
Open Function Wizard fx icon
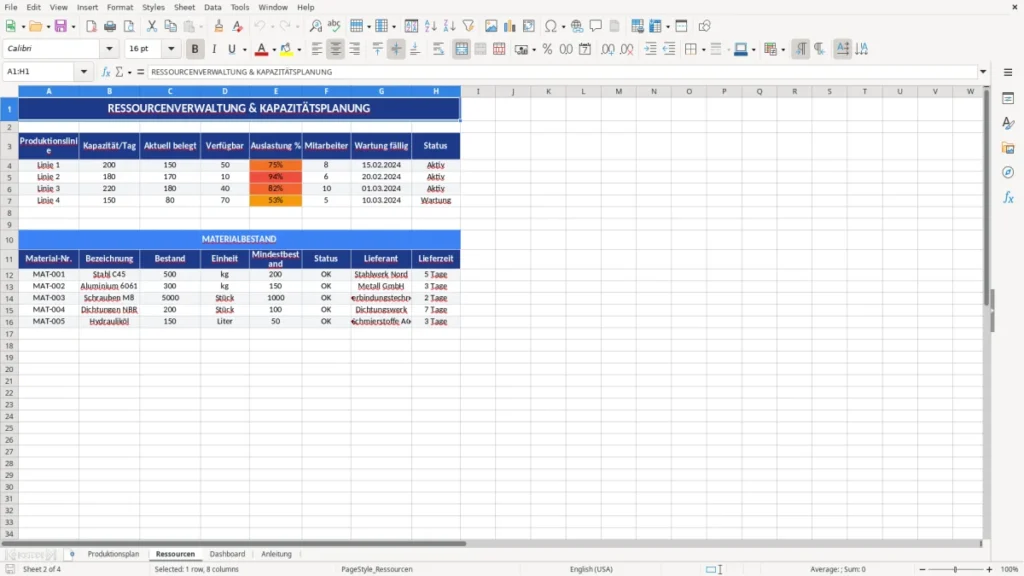[106, 72]
